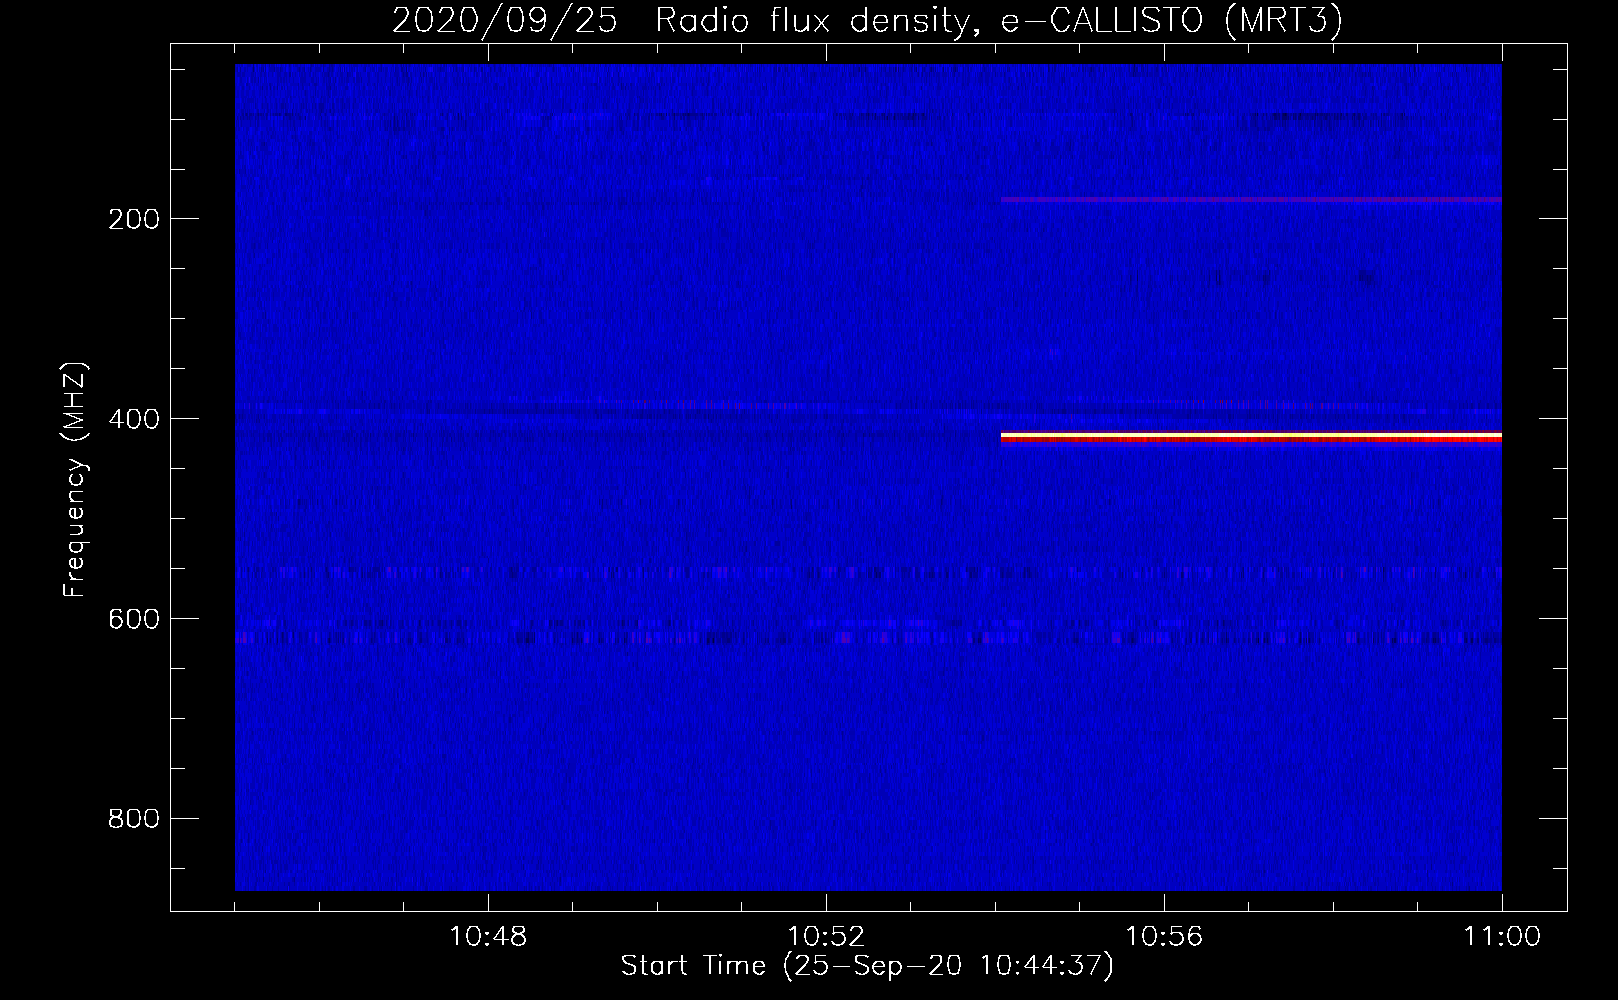Click the 11:00 time tick label

tap(1502, 937)
